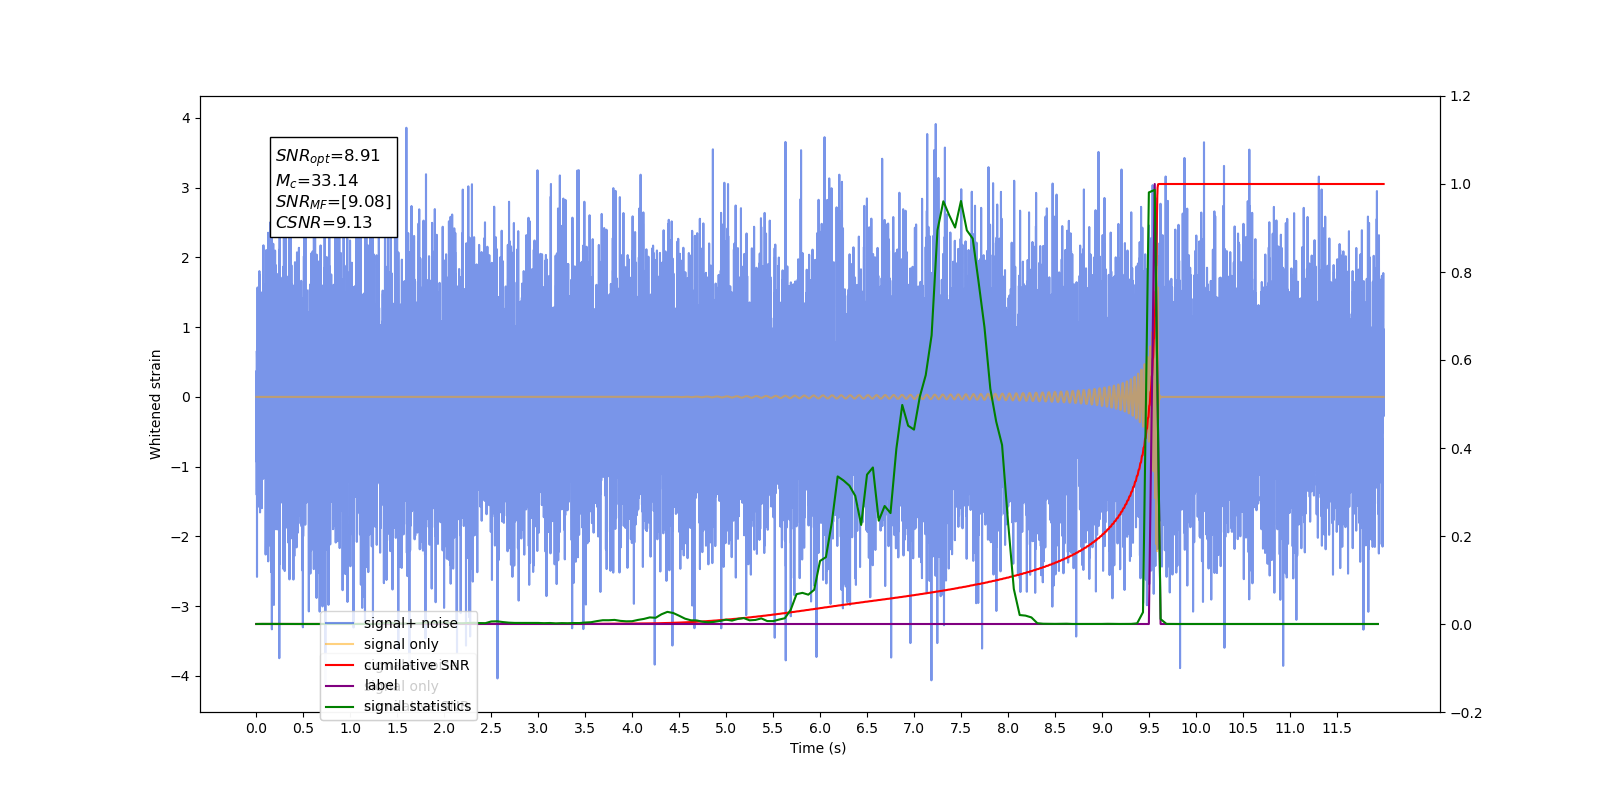Click the 7.5 tick on the time axis
1600x800 pixels.
(x=961, y=728)
